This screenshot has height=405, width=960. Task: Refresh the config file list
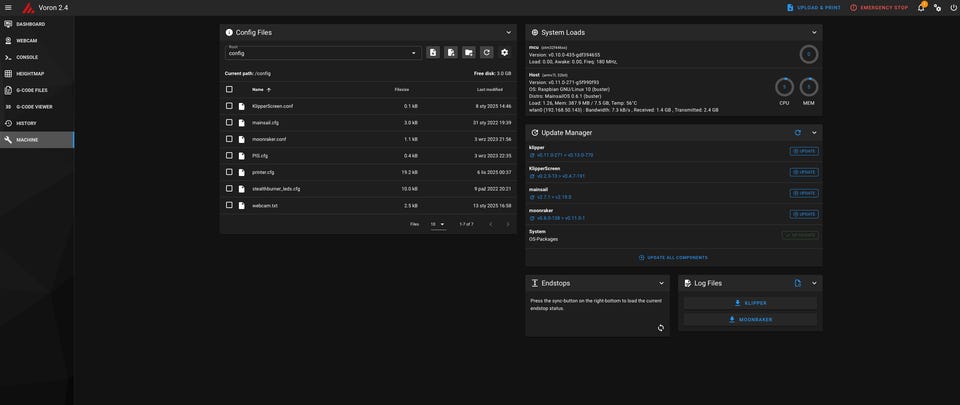[487, 53]
